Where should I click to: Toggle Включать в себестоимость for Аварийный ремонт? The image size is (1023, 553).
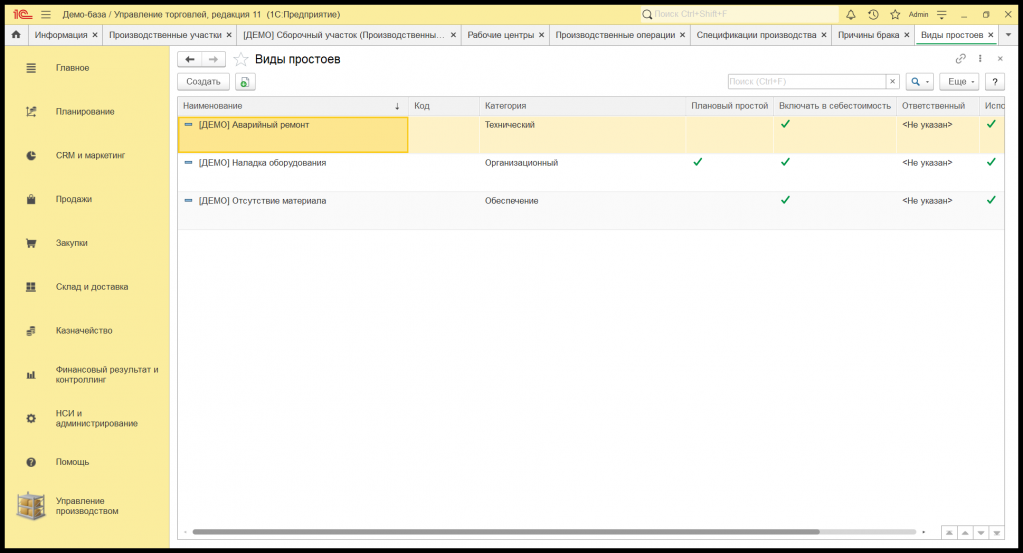click(785, 124)
